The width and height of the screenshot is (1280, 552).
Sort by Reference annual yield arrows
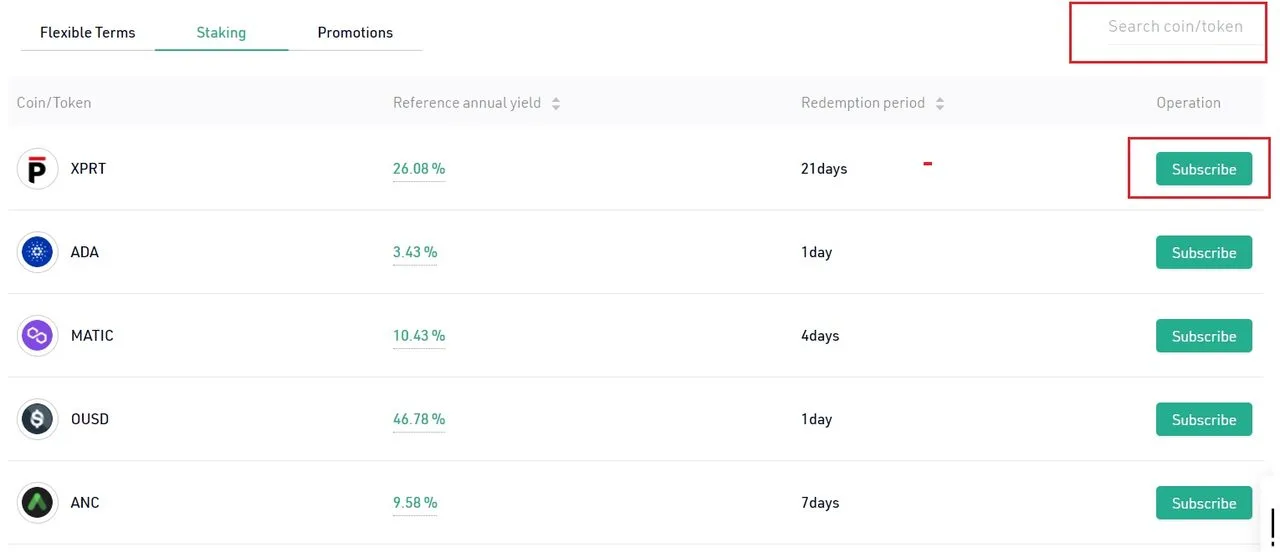[x=556, y=103]
